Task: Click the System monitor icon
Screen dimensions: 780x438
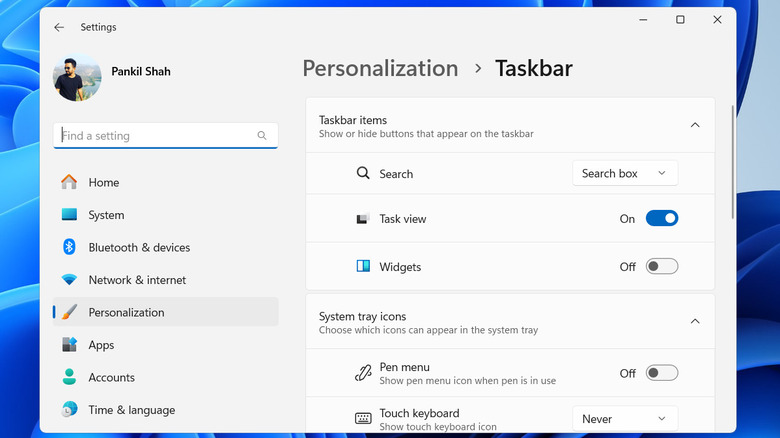Action: pyautogui.click(x=69, y=215)
